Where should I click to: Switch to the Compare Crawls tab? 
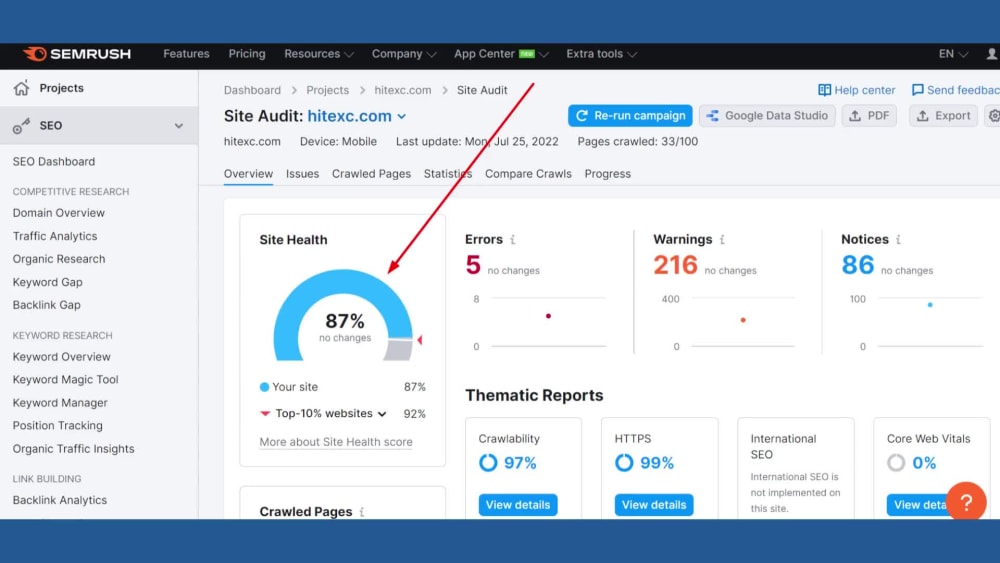point(528,174)
